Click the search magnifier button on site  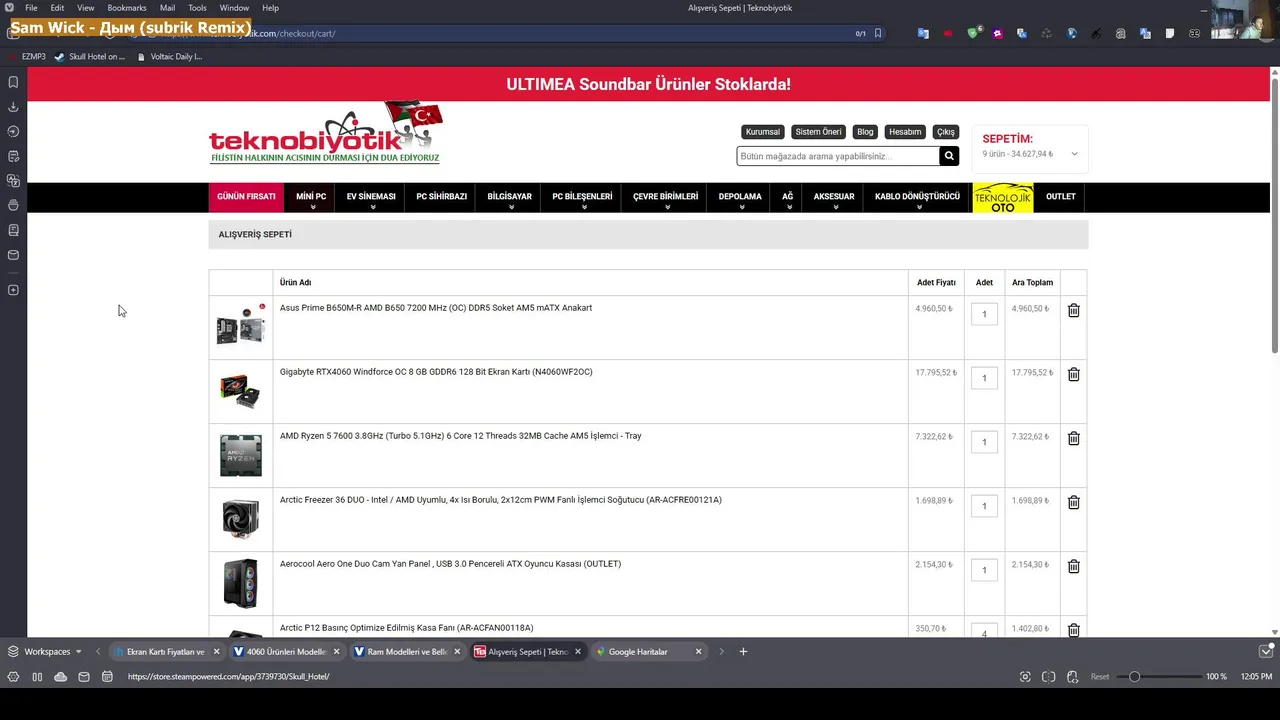tap(949, 156)
